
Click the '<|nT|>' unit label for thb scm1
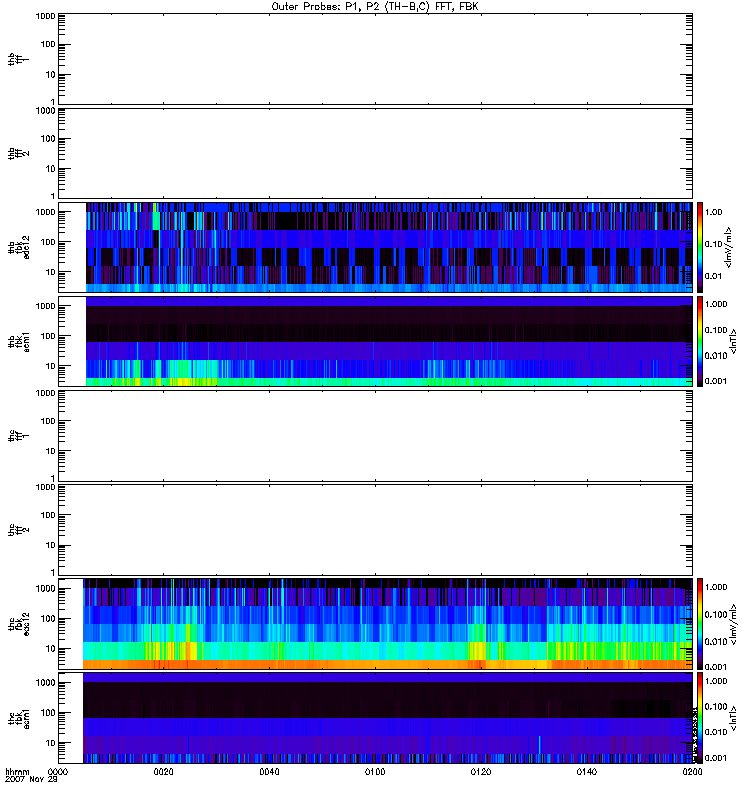click(733, 341)
